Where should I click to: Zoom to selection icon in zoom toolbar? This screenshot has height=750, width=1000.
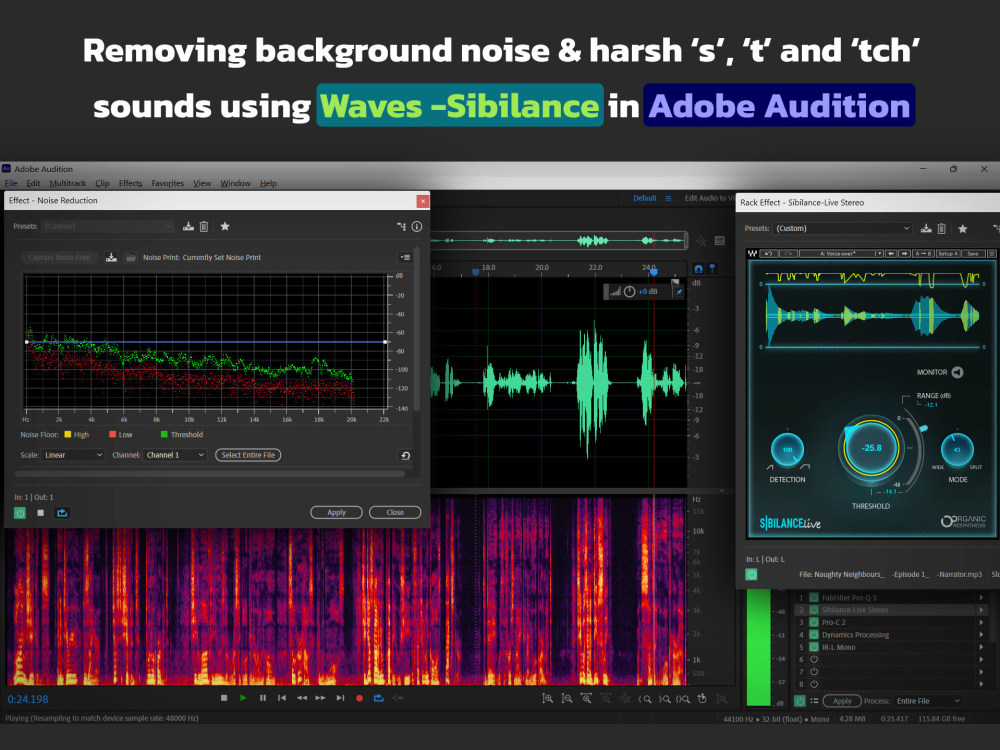682,699
